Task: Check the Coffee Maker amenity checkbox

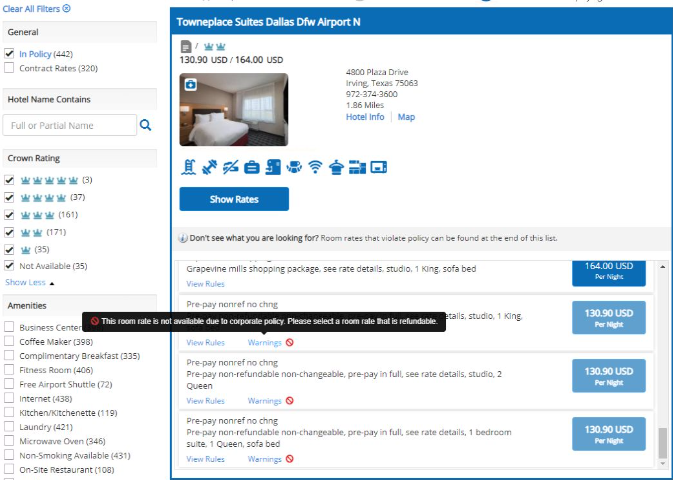Action: (9, 341)
